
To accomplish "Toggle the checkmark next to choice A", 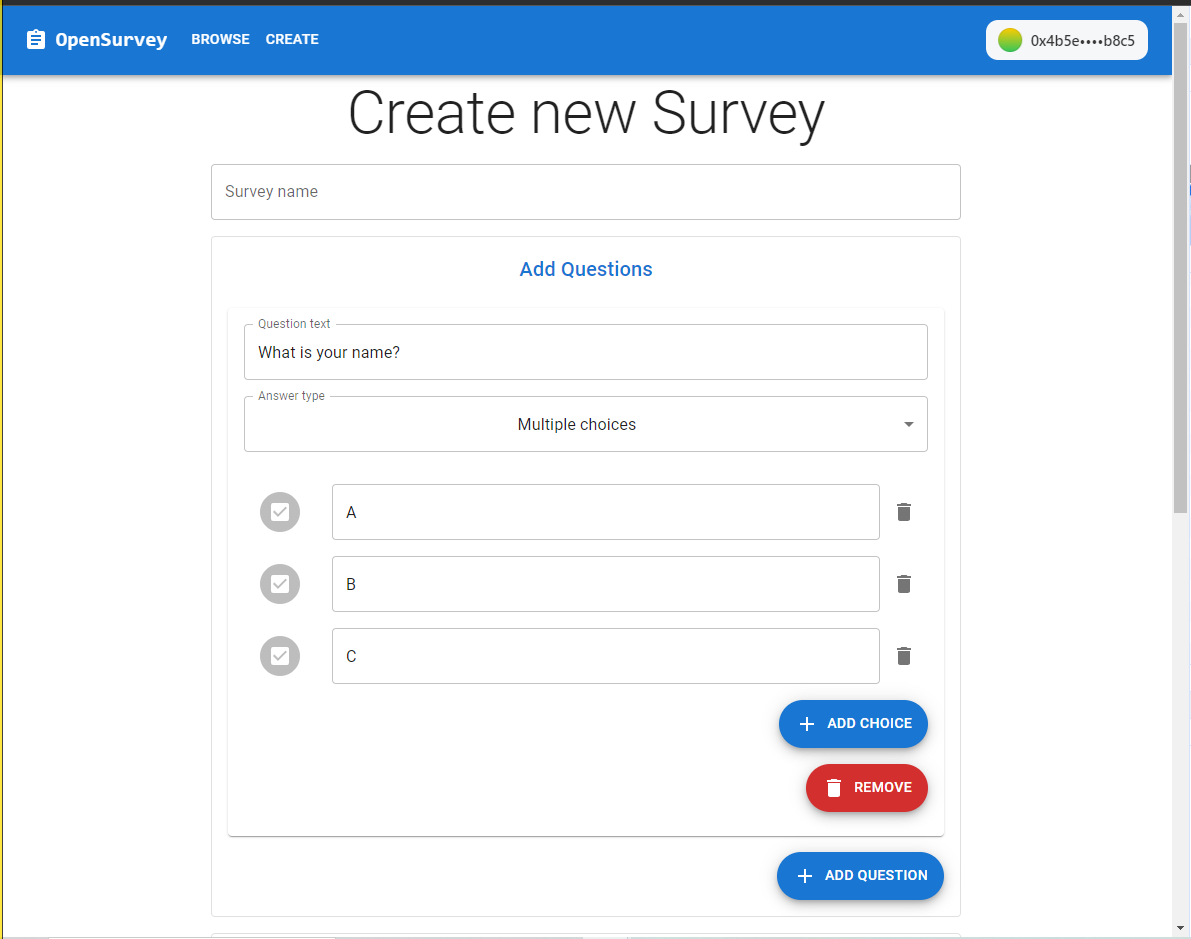I will (279, 512).
